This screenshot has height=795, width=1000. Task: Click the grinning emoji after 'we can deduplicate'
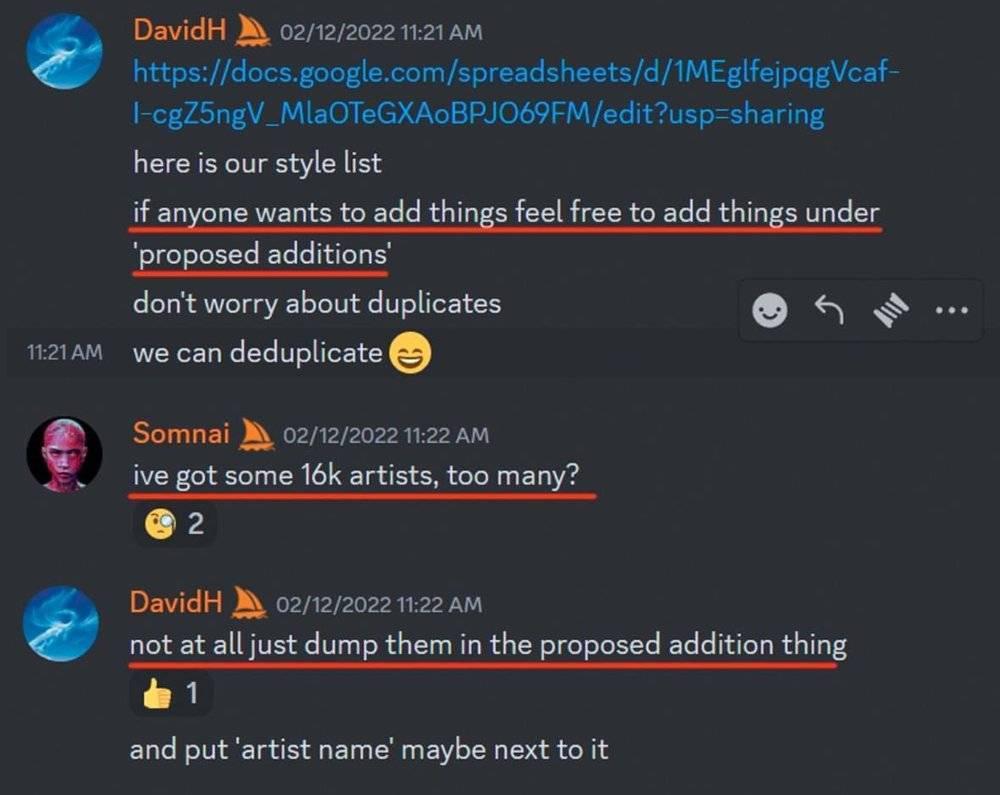[x=410, y=353]
